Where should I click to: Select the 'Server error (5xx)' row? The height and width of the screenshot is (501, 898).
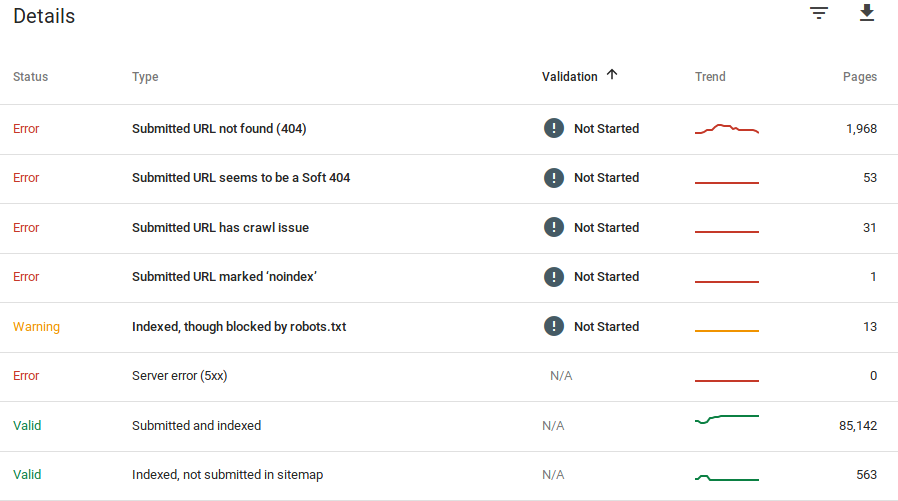coord(187,376)
